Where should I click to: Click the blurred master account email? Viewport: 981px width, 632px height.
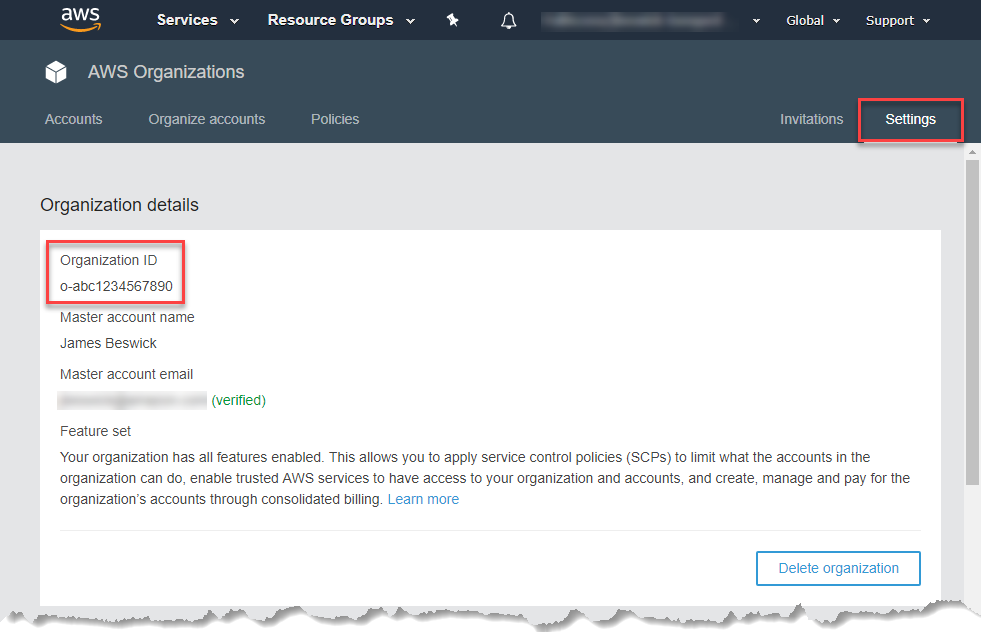(132, 400)
